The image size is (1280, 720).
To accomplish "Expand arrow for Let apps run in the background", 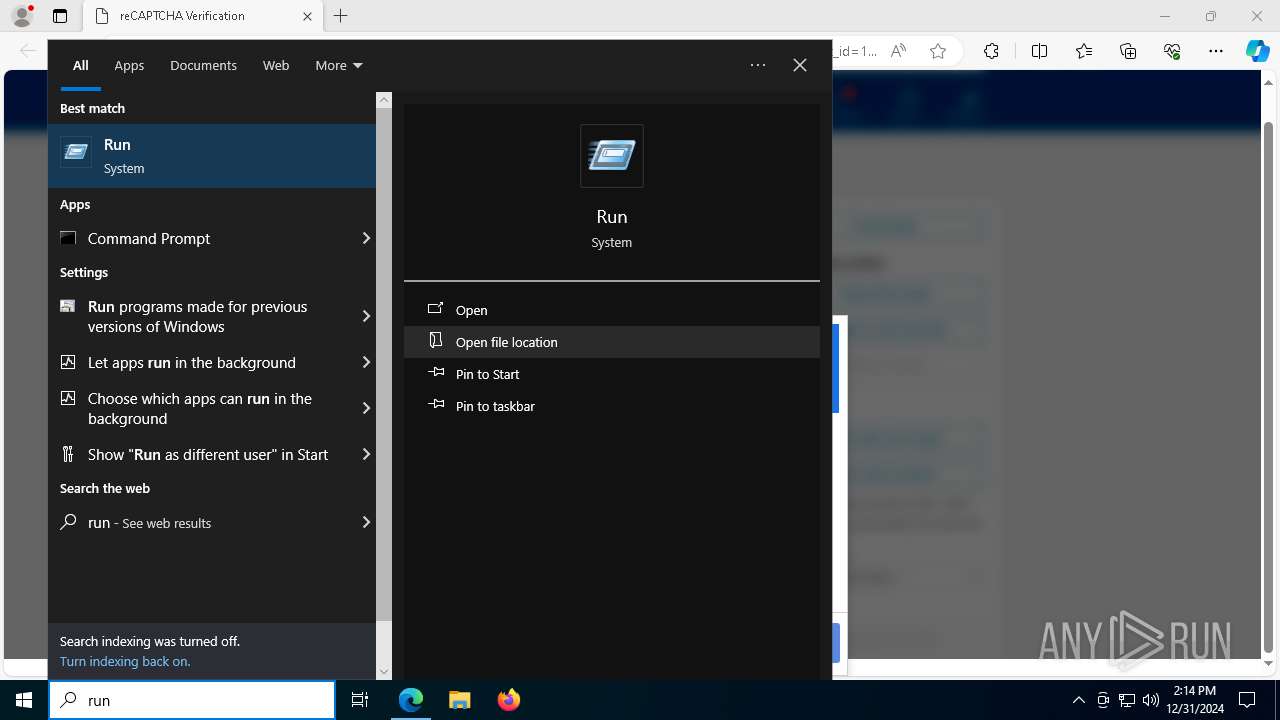I will coord(366,362).
